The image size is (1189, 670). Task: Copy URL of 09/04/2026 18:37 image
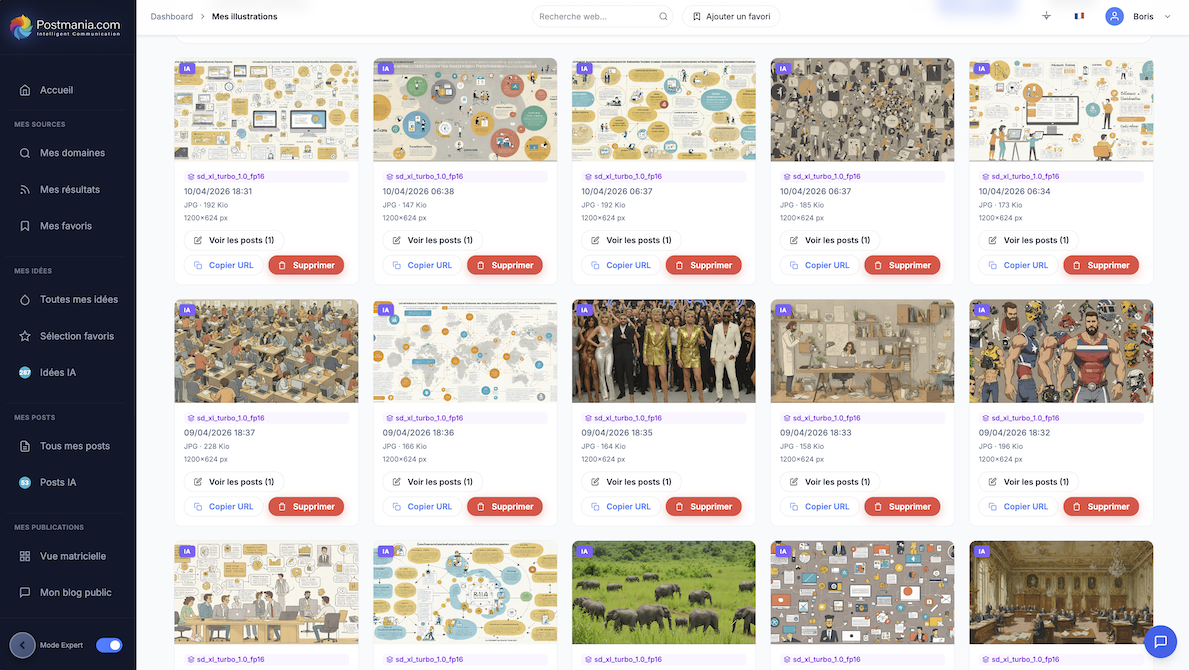(224, 507)
